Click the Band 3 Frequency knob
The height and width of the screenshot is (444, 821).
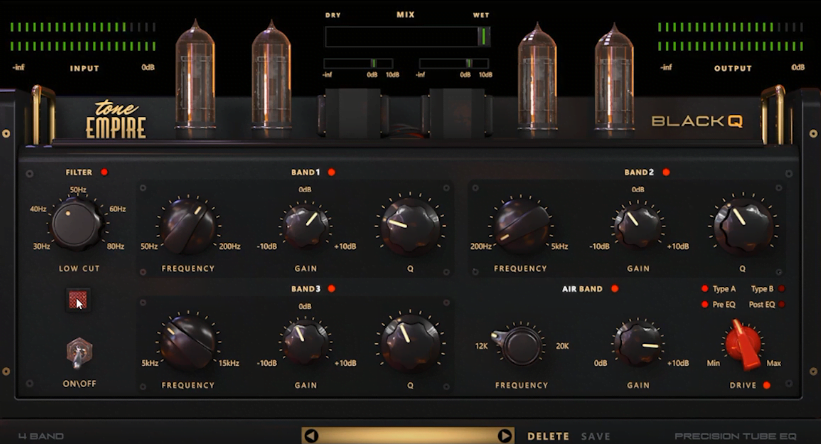(x=187, y=343)
